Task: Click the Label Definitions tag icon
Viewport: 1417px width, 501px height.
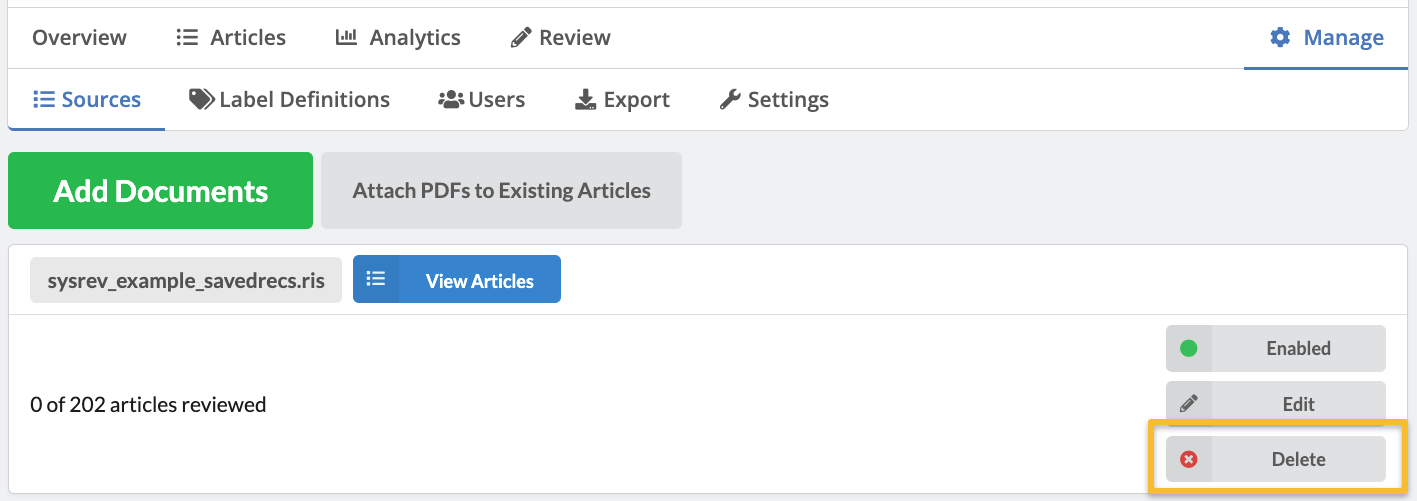Action: [x=201, y=100]
